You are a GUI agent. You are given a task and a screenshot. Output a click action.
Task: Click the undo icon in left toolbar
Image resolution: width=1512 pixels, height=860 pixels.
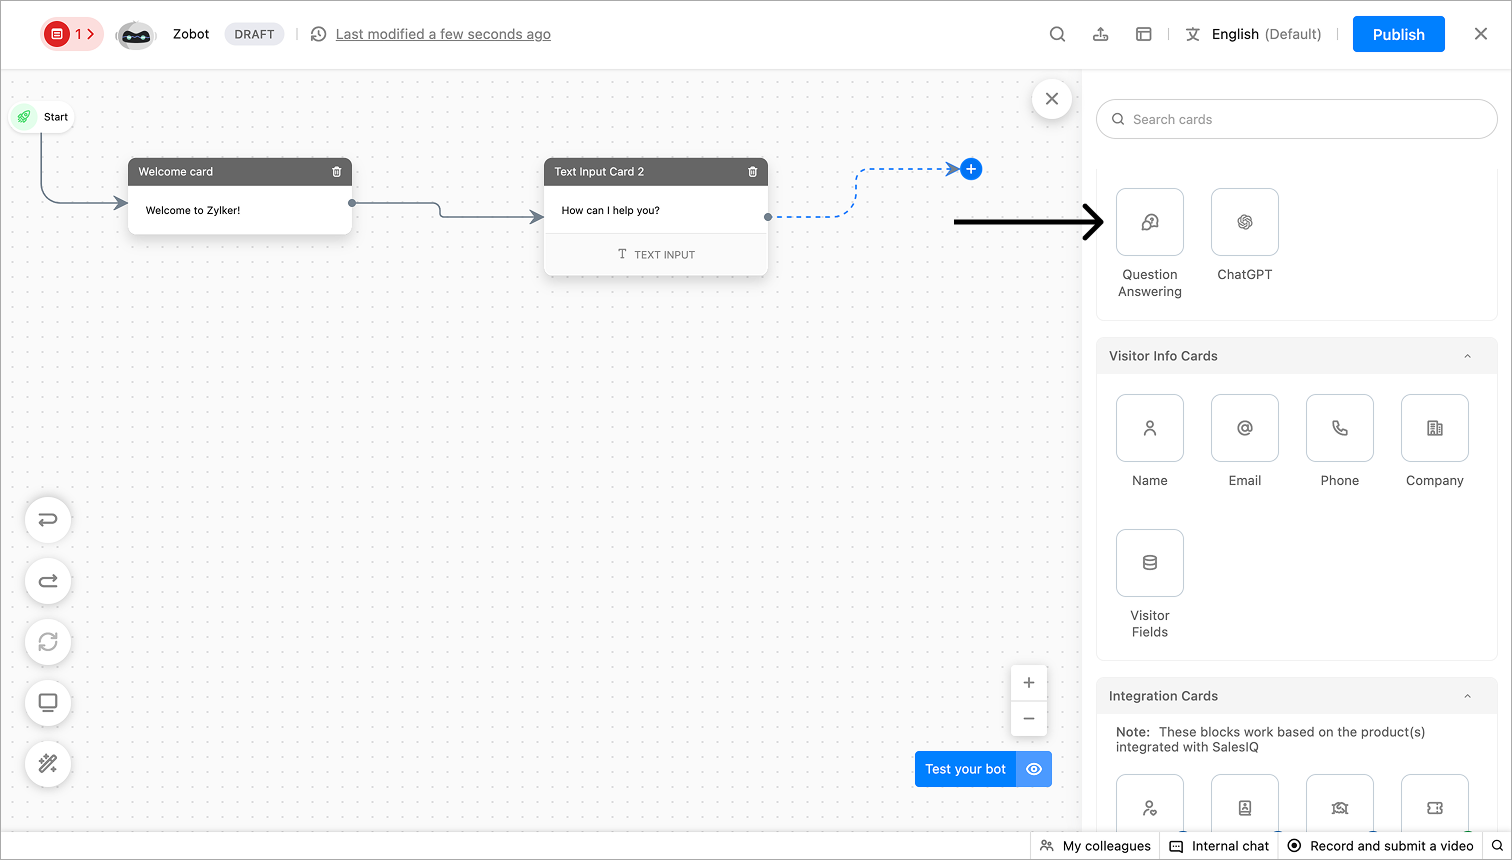click(48, 520)
